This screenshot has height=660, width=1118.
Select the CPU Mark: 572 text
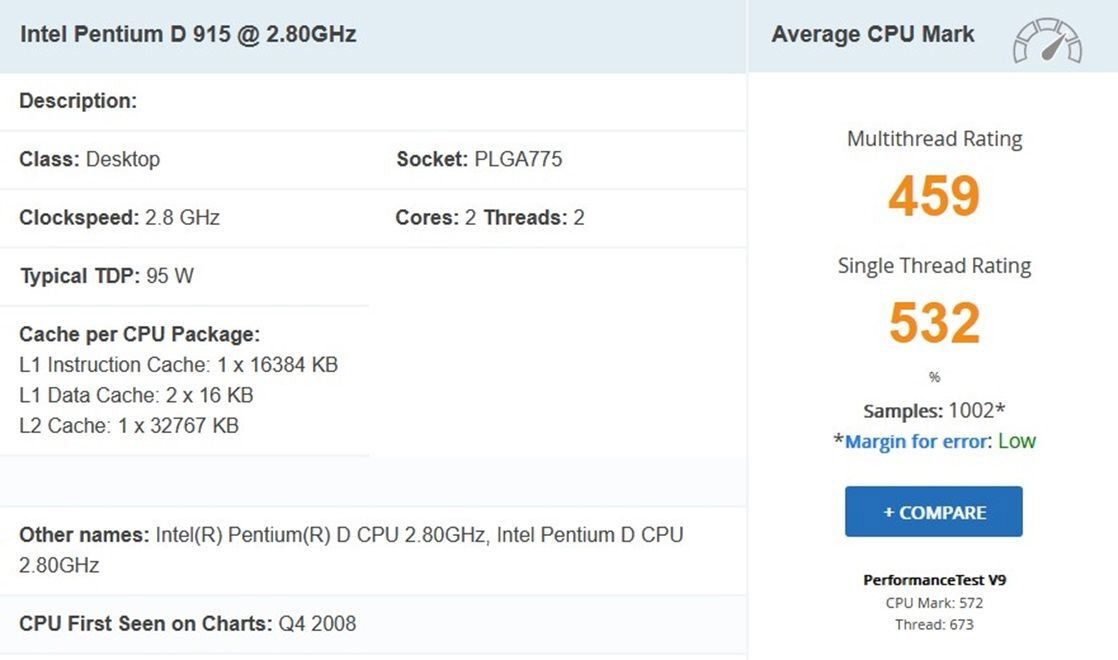(934, 603)
